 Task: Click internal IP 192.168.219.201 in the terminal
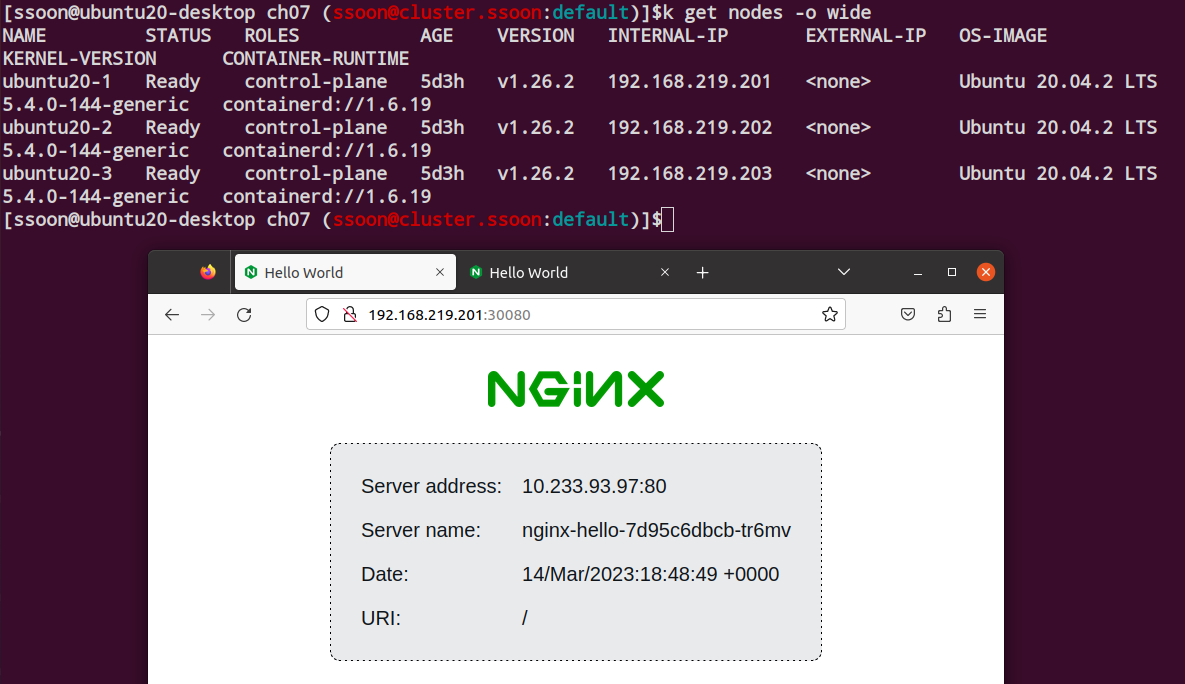point(689,82)
